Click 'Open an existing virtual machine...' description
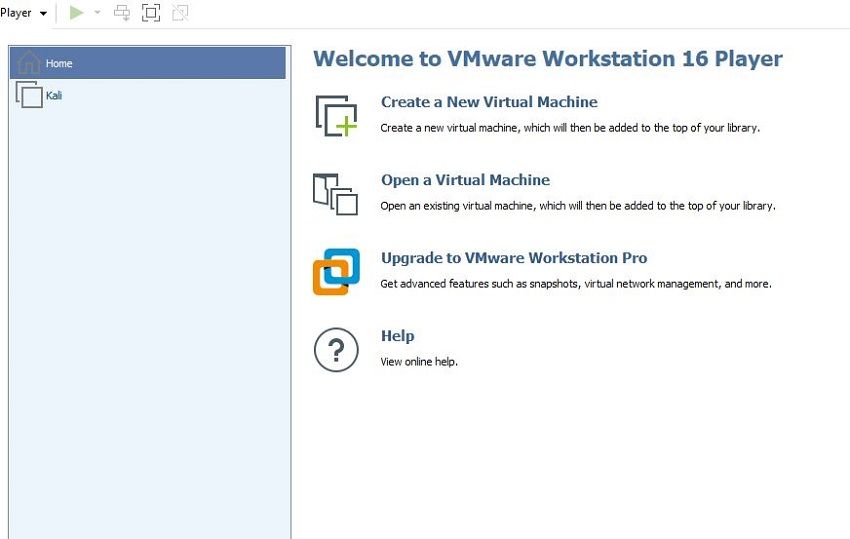The width and height of the screenshot is (850, 539). [578, 206]
